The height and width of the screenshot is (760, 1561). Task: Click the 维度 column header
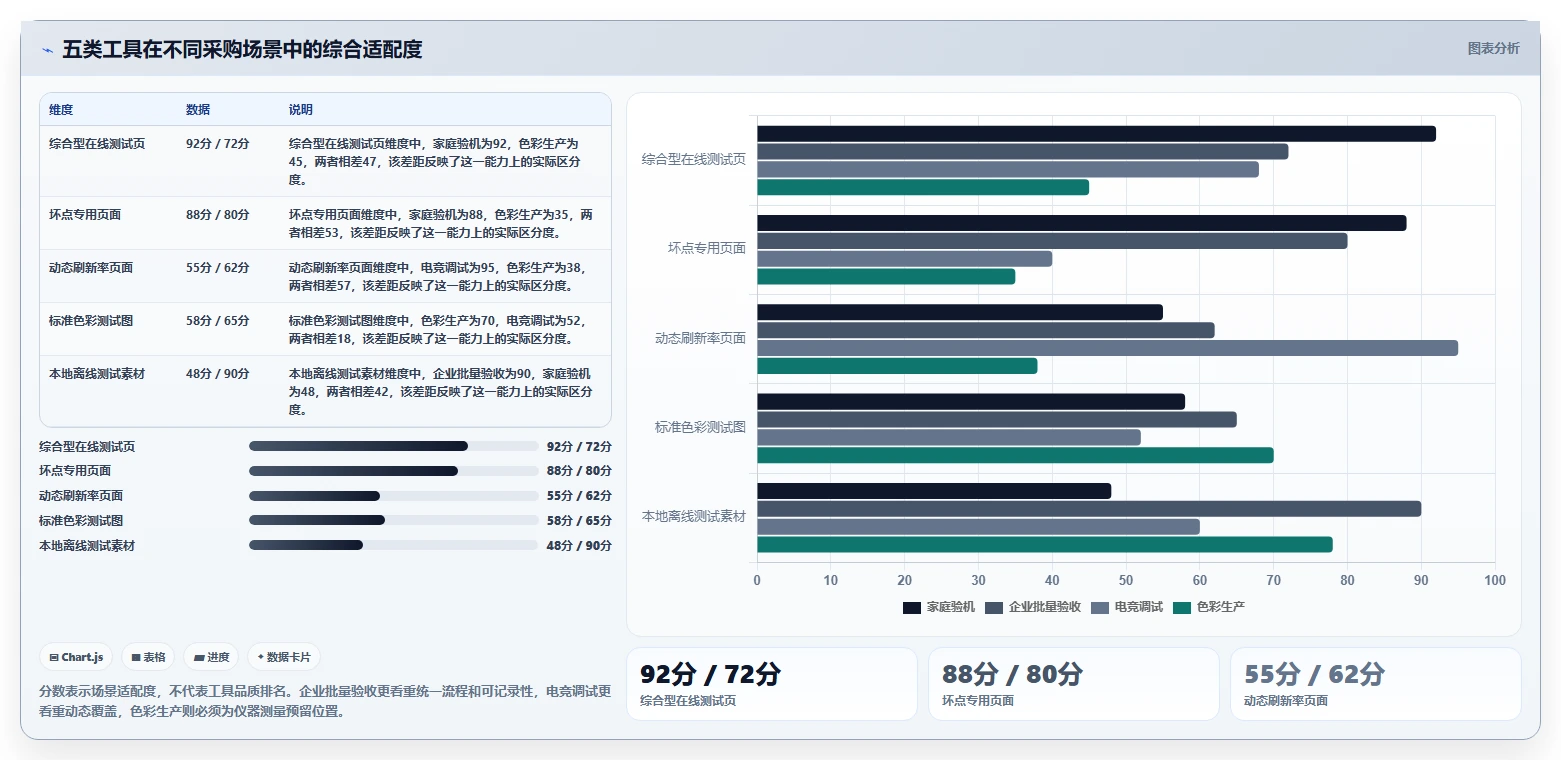point(61,110)
